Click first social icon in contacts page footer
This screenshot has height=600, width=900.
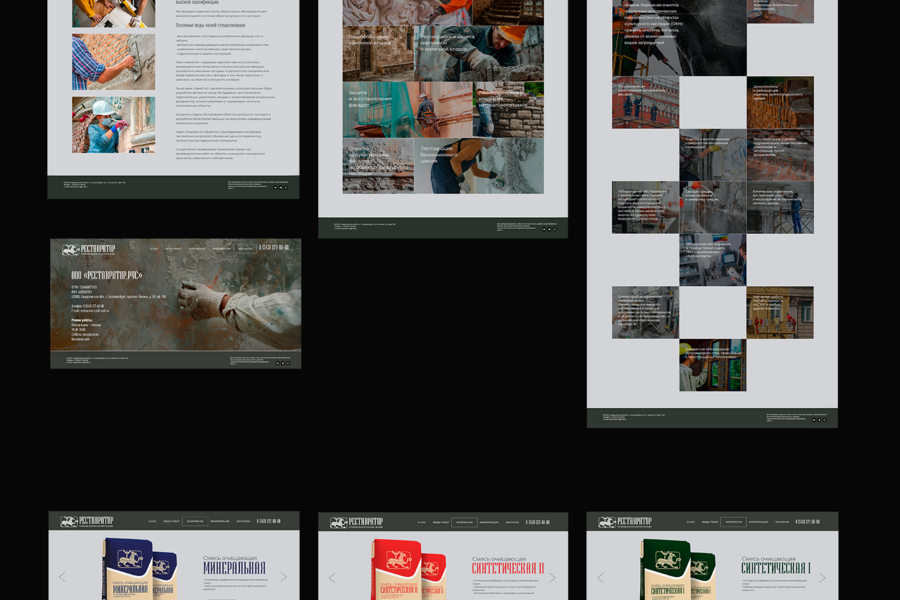[277, 363]
